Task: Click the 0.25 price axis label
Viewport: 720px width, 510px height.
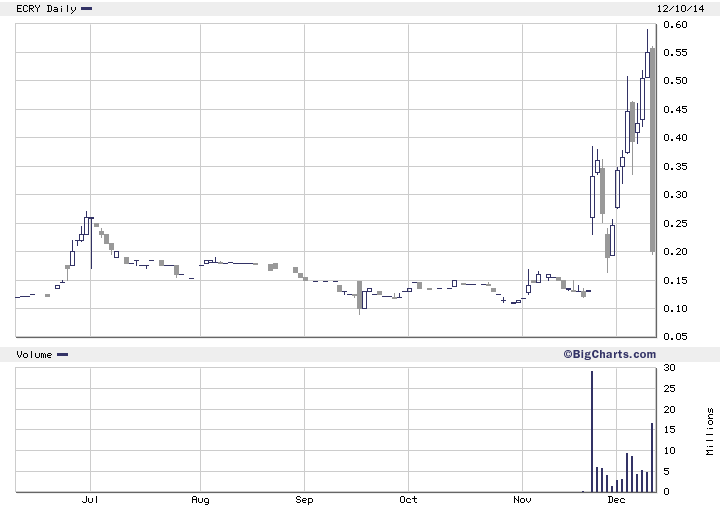Action: point(675,223)
